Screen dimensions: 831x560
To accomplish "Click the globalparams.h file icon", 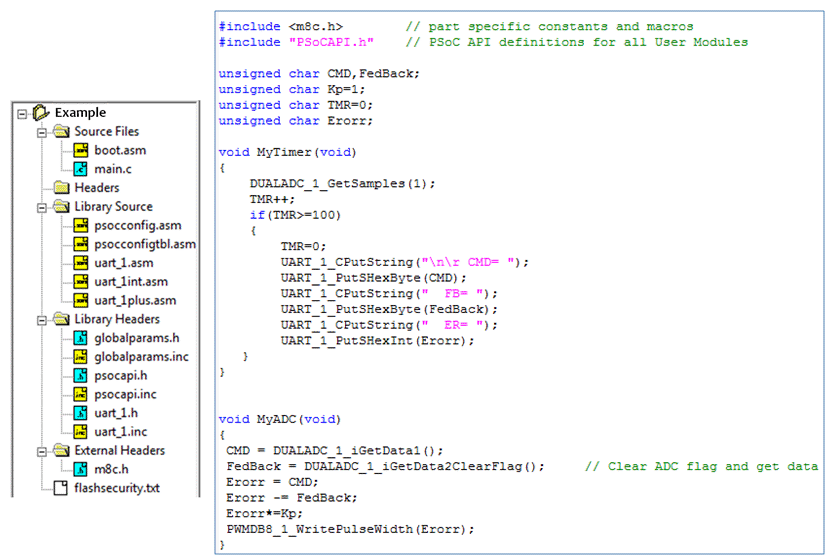I will 82,338.
